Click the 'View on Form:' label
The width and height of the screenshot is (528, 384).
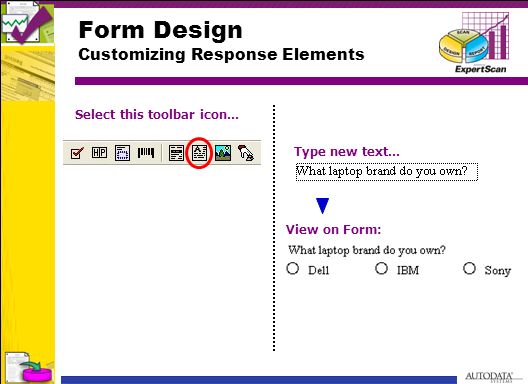click(x=333, y=230)
